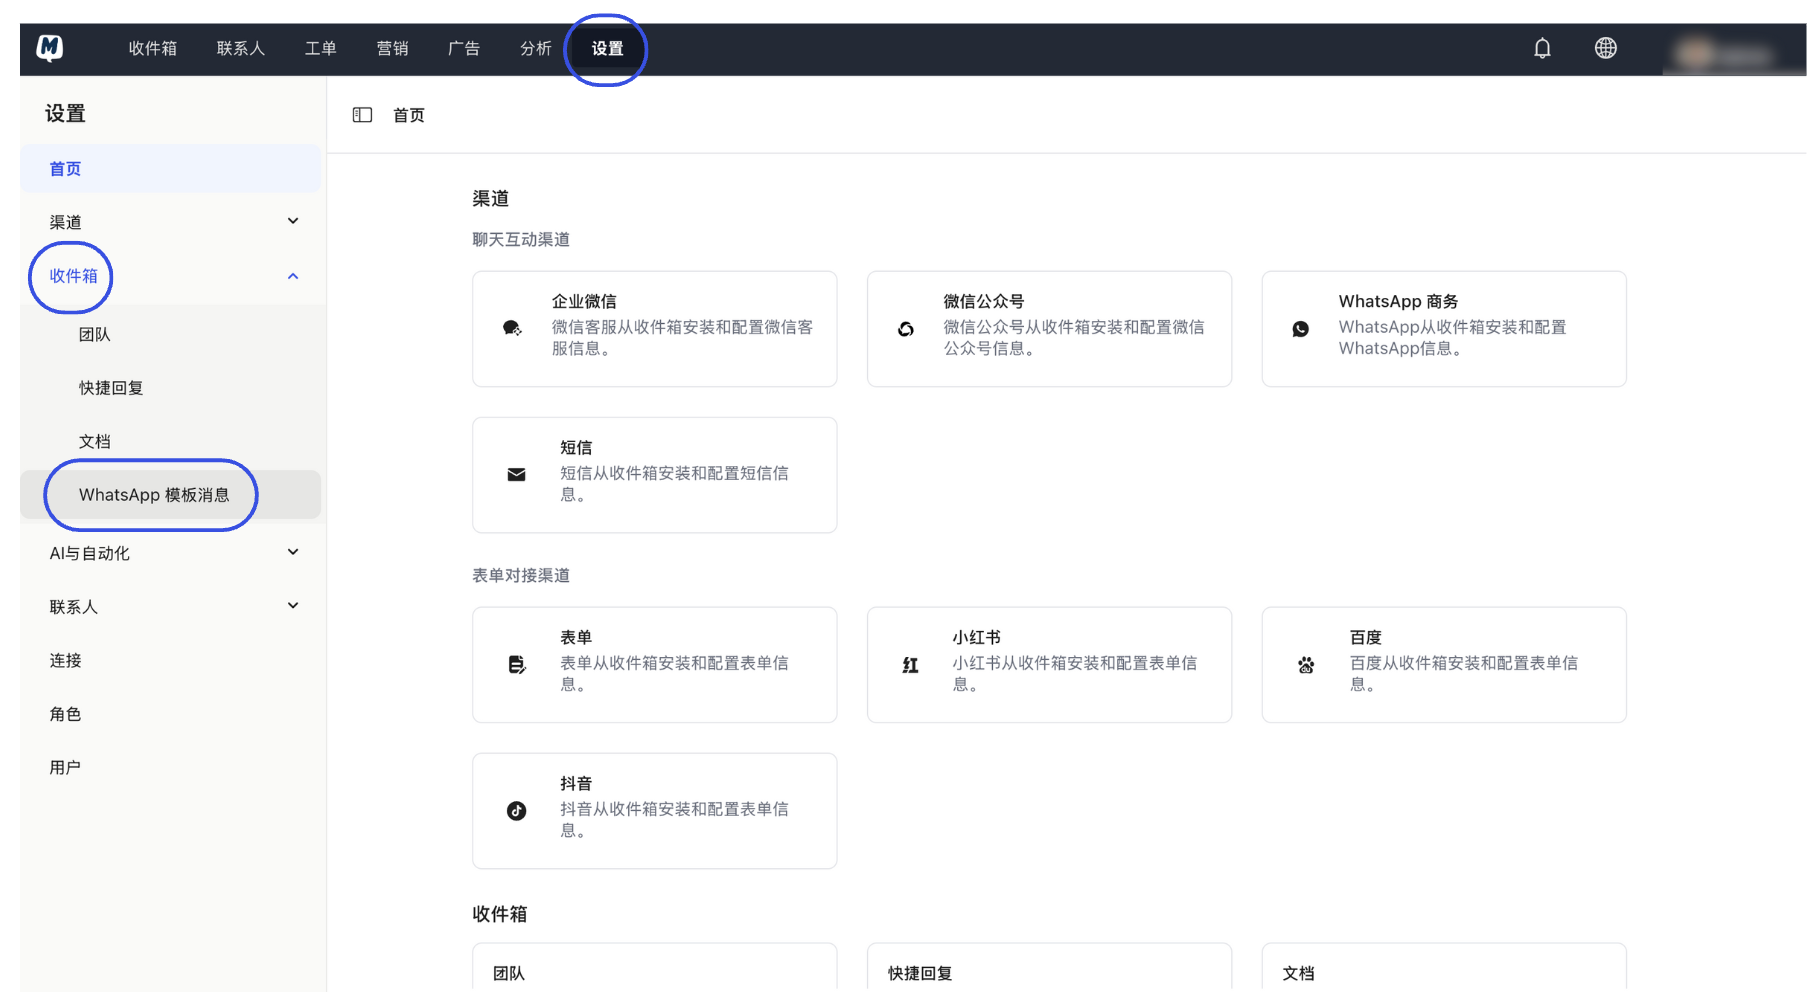Open the 小红书 form channel icon

(x=910, y=664)
